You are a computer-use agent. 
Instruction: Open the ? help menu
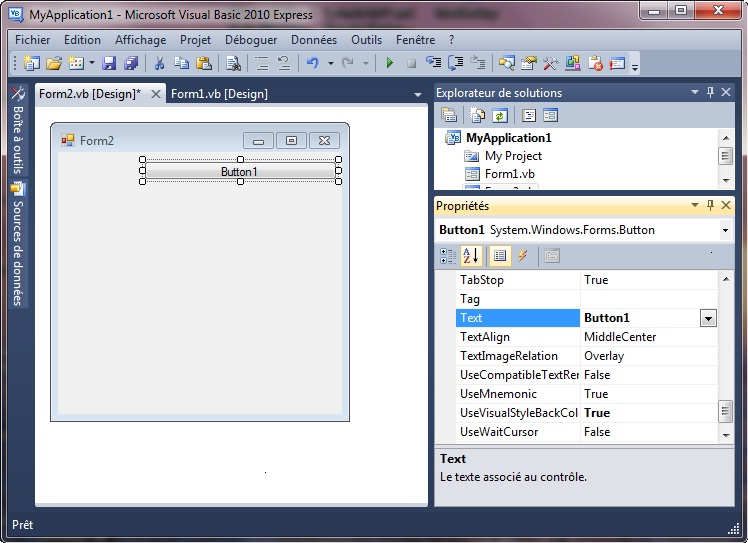tap(451, 40)
